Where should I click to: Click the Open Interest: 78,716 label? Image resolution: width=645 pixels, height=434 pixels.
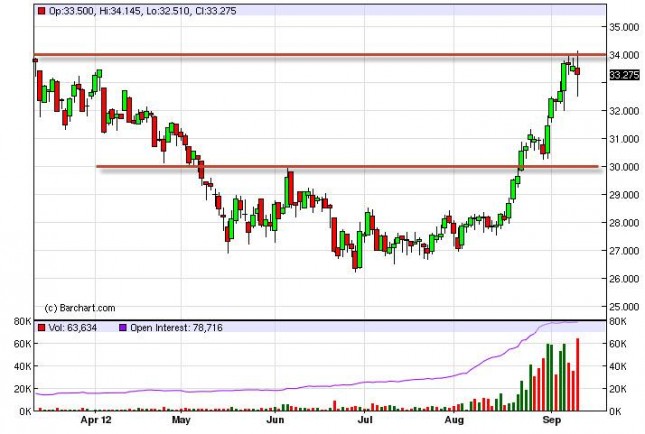point(176,327)
